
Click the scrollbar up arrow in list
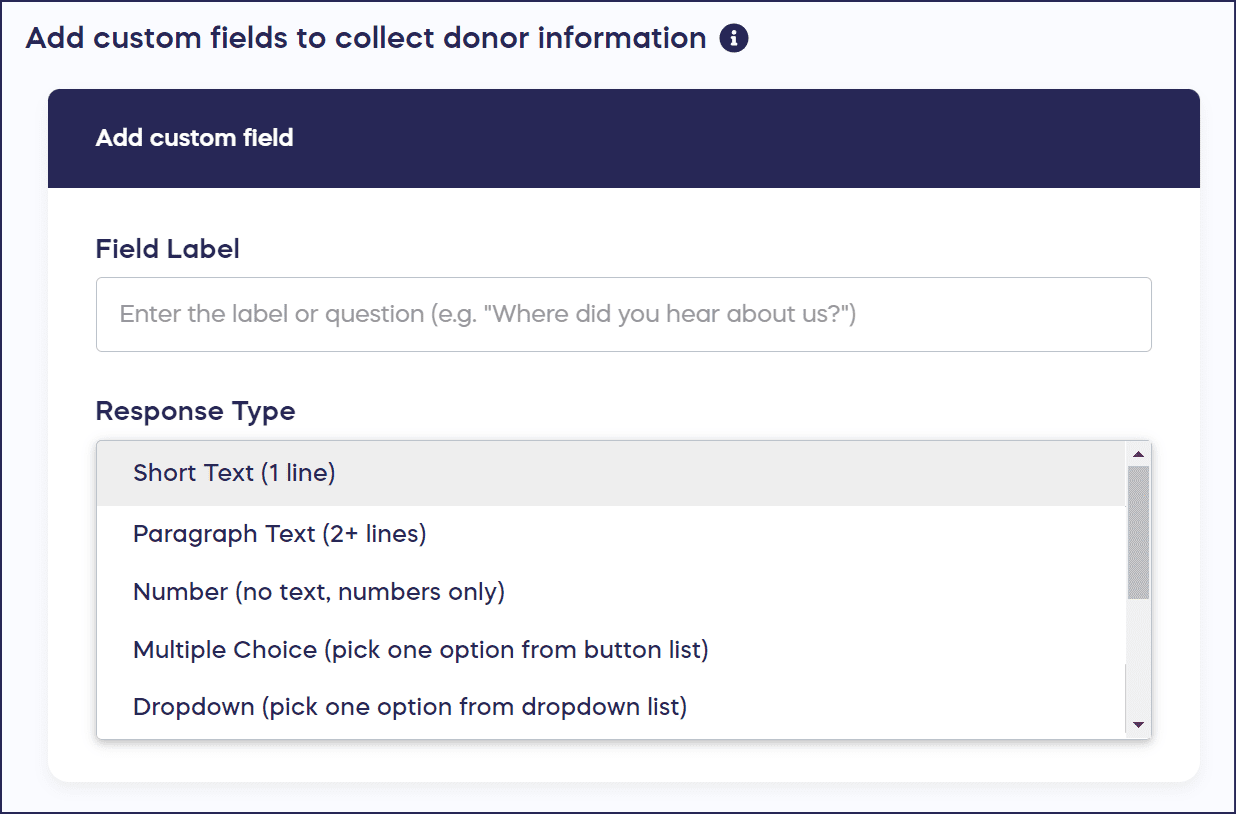(x=1138, y=454)
